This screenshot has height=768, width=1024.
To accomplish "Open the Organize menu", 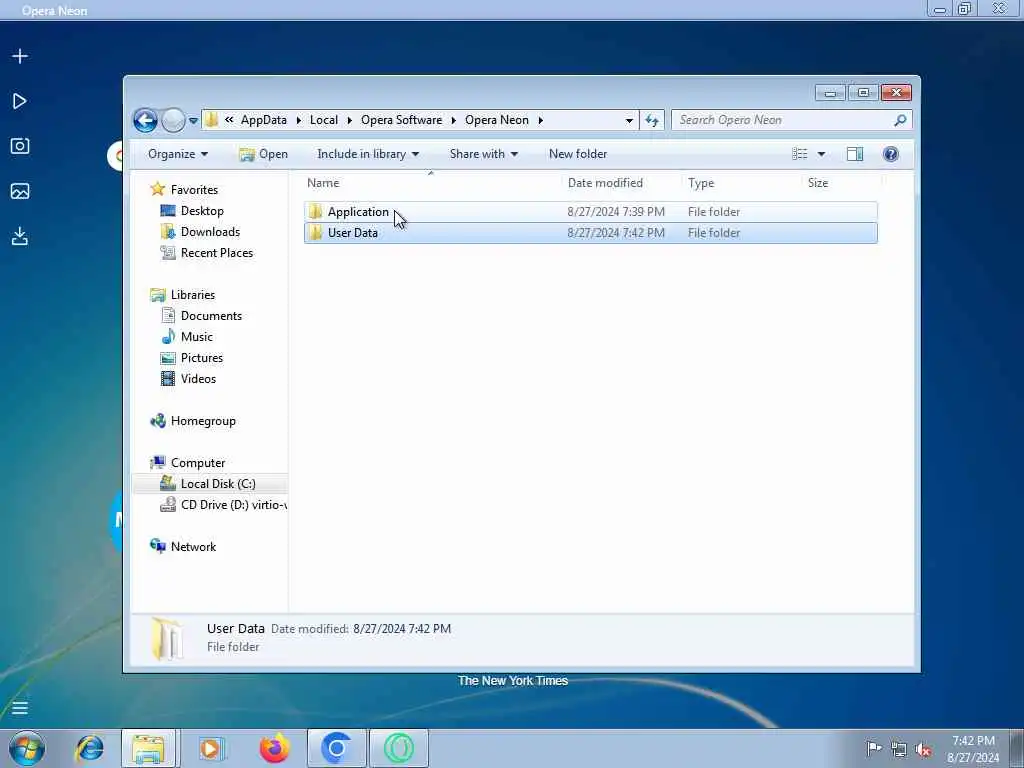I will (178, 154).
